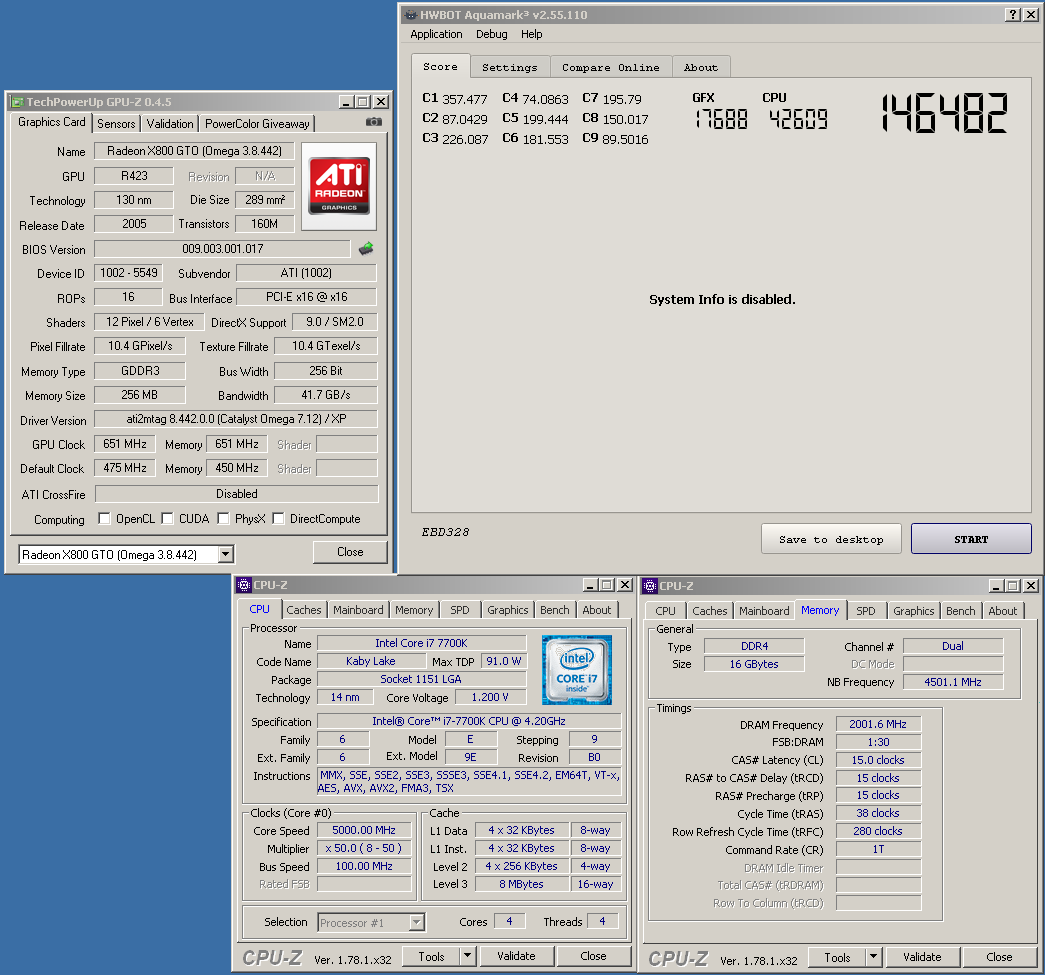Click Validate in right CPU-Z window
The height and width of the screenshot is (975, 1045).
point(922,957)
